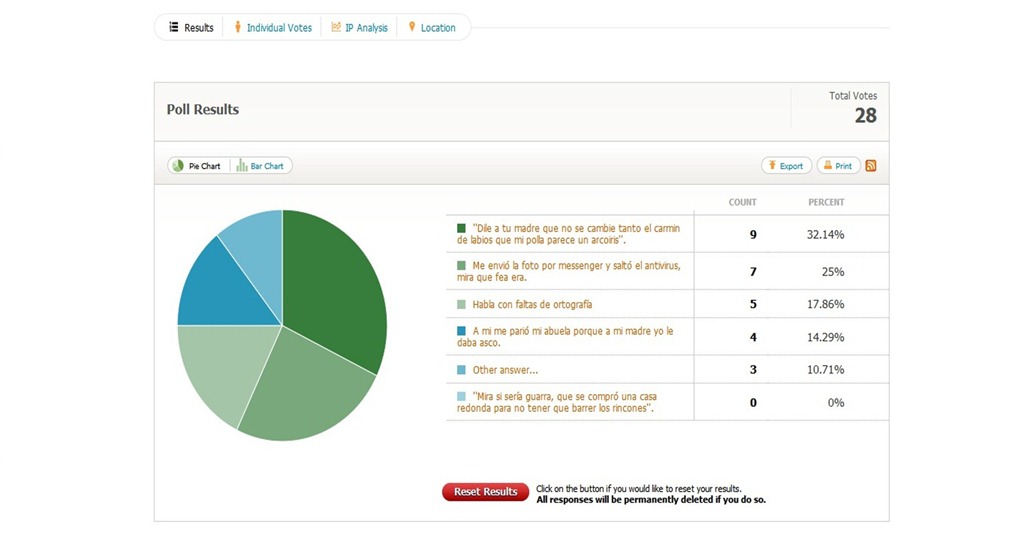Click the Bar Chart bars icon
The height and width of the screenshot is (550, 1024).
pyautogui.click(x=242, y=165)
